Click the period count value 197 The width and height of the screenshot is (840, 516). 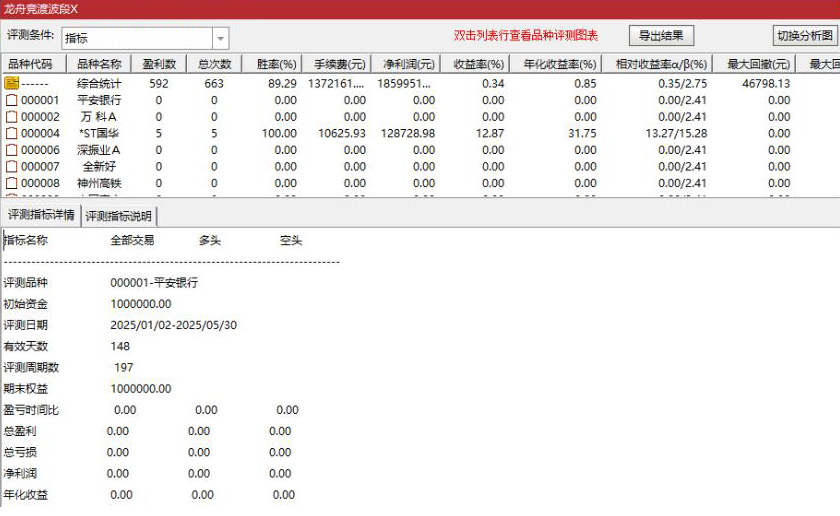124,368
